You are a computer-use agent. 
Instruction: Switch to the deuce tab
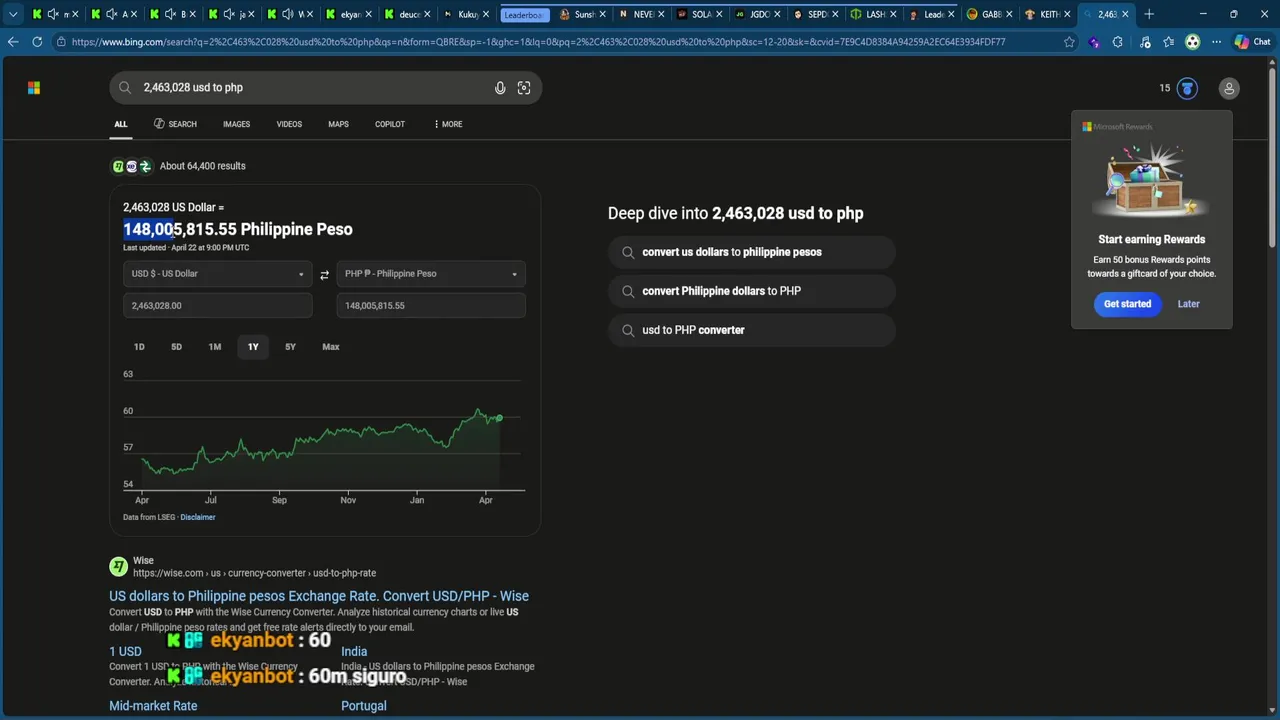click(408, 14)
